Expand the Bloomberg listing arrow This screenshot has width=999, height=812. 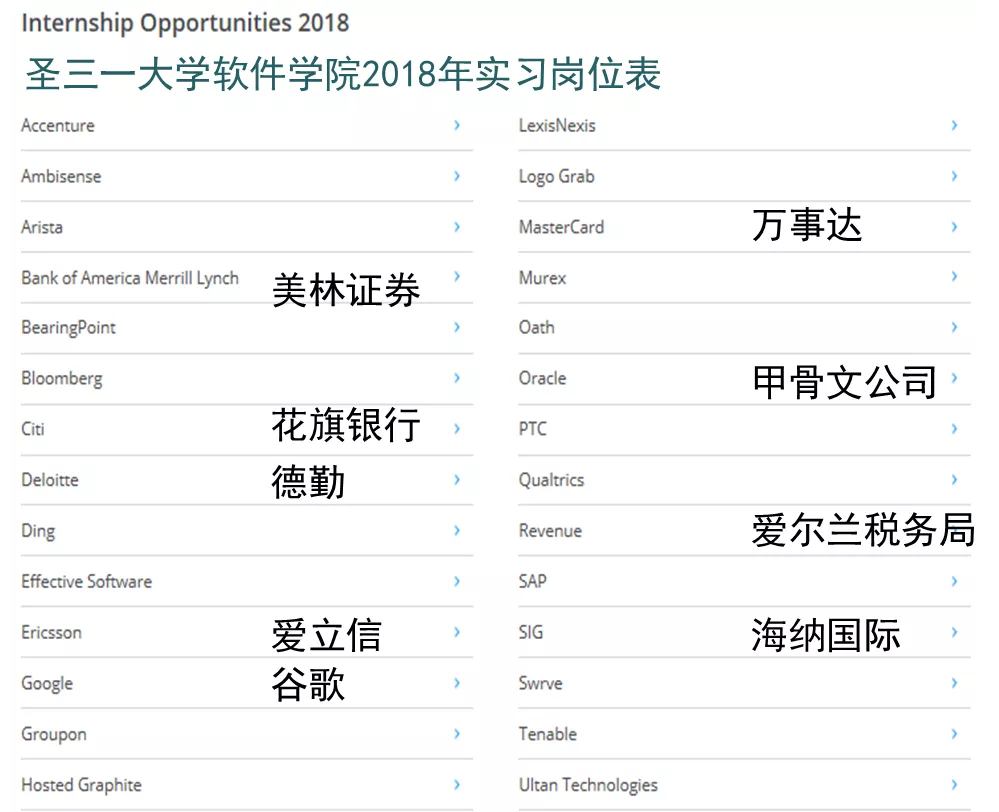coord(457,378)
